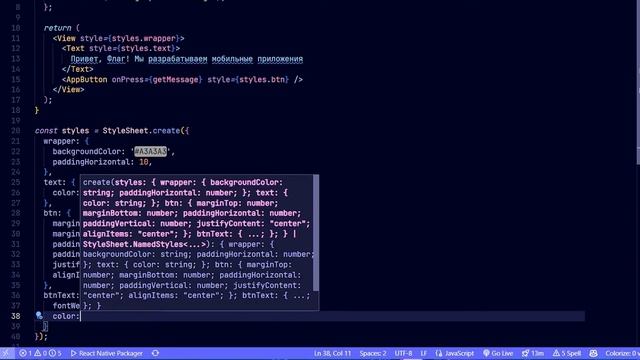Start React Native Packager from status bar
Viewport: 640px width, 360px height.
click(x=107, y=353)
